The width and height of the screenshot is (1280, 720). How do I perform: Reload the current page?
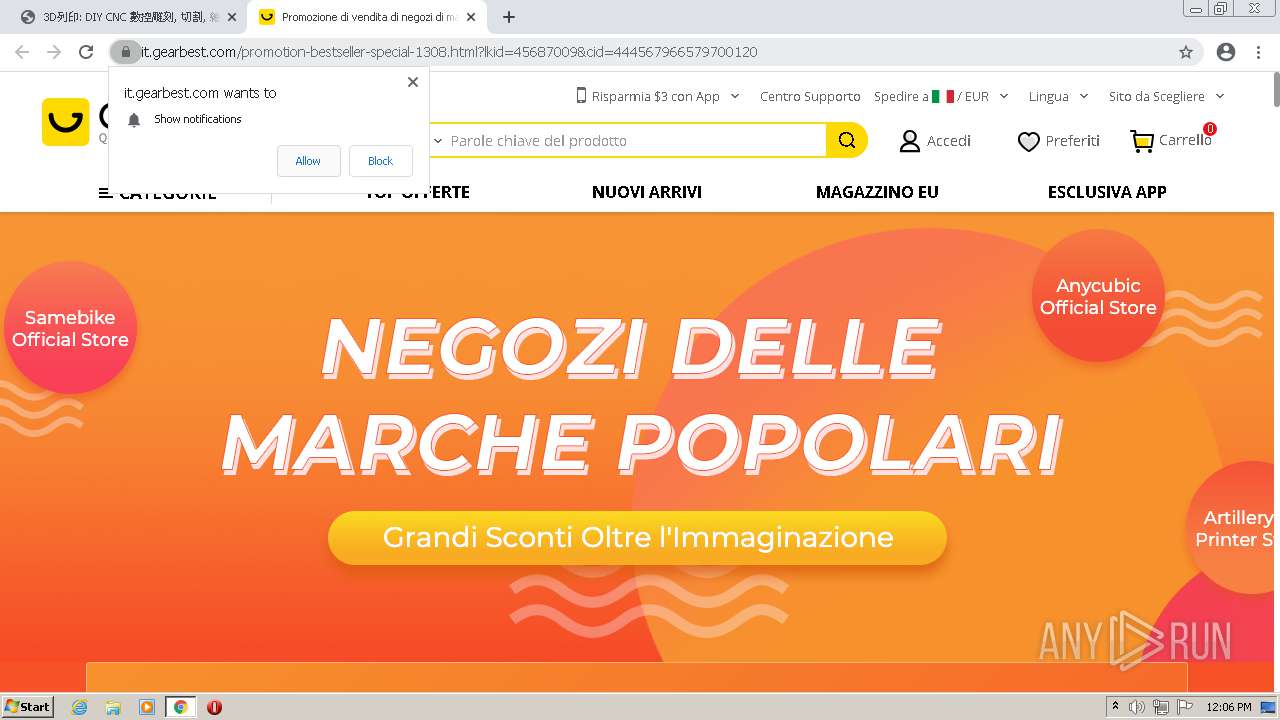86,52
